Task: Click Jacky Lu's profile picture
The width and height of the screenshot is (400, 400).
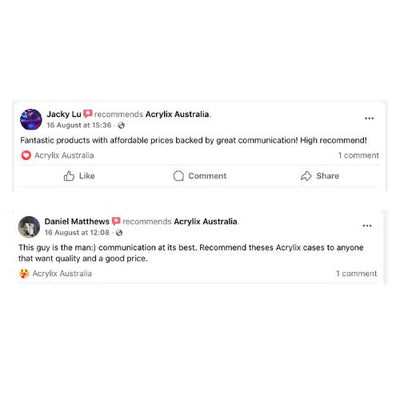Action: click(x=31, y=119)
